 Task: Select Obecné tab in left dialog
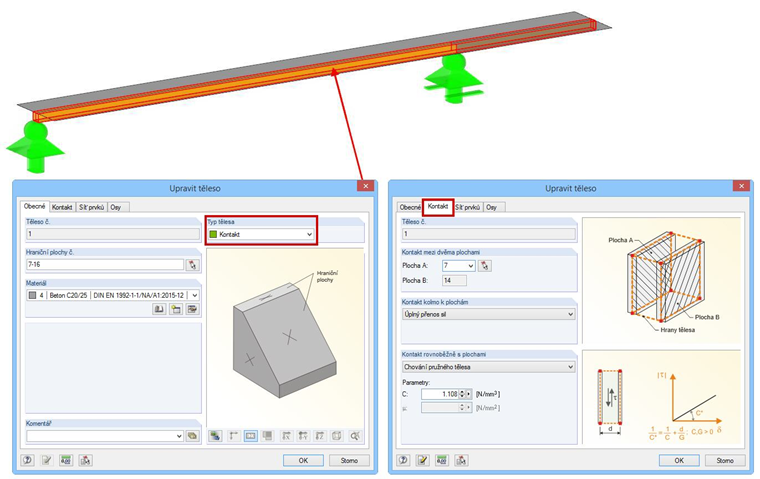35,206
